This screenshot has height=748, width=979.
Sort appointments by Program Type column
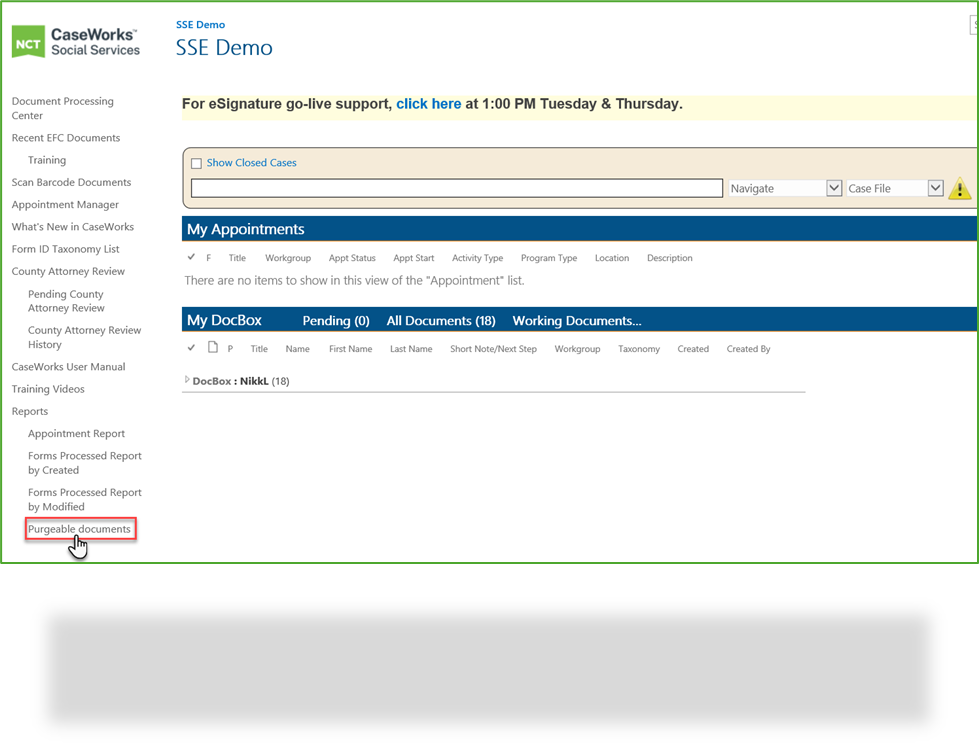click(x=549, y=258)
